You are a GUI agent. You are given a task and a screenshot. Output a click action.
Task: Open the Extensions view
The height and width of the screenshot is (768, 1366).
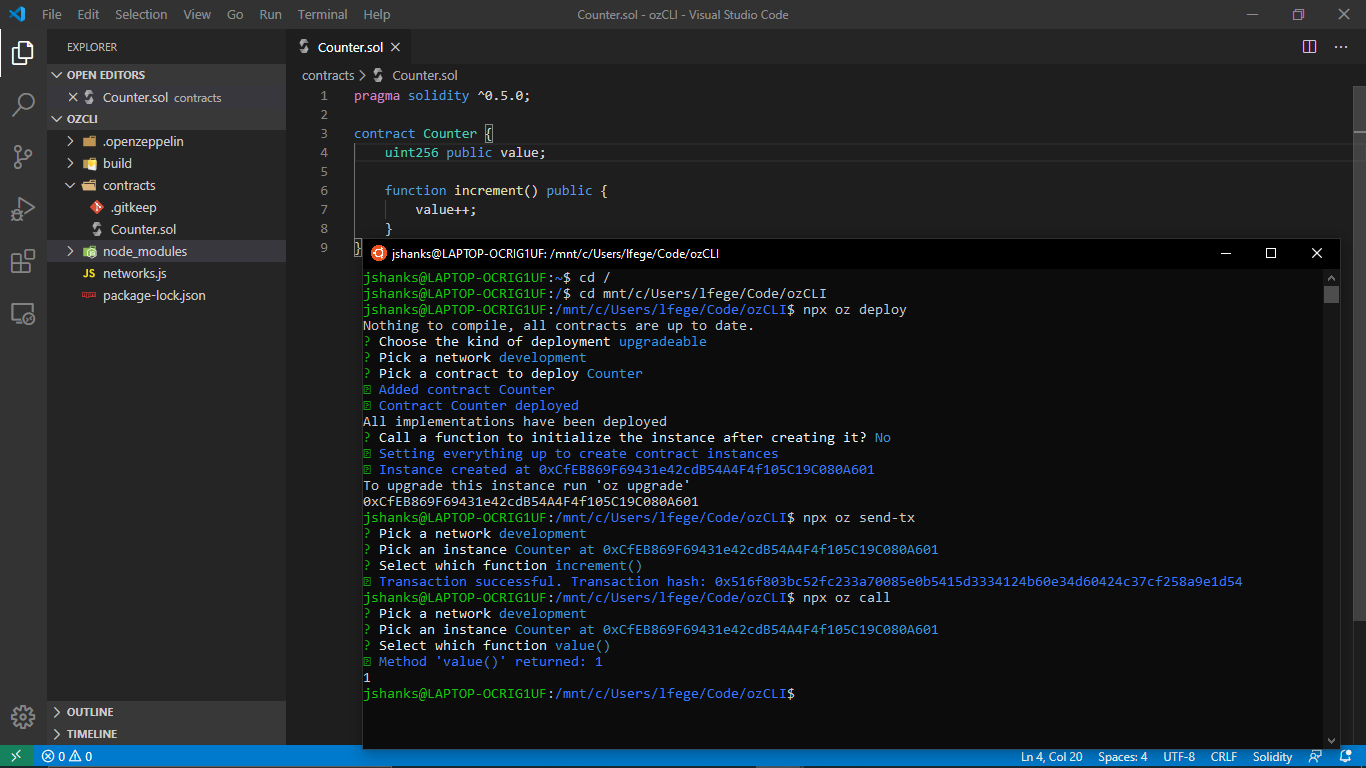(23, 262)
